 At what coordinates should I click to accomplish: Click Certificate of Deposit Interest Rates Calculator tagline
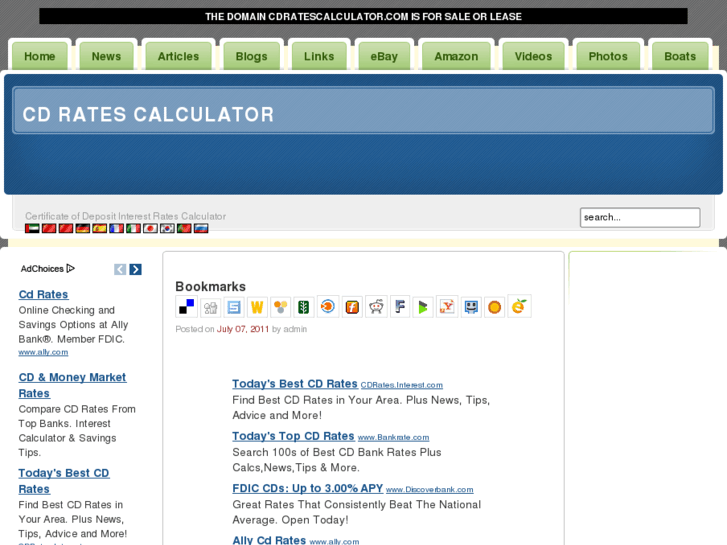tap(126, 216)
